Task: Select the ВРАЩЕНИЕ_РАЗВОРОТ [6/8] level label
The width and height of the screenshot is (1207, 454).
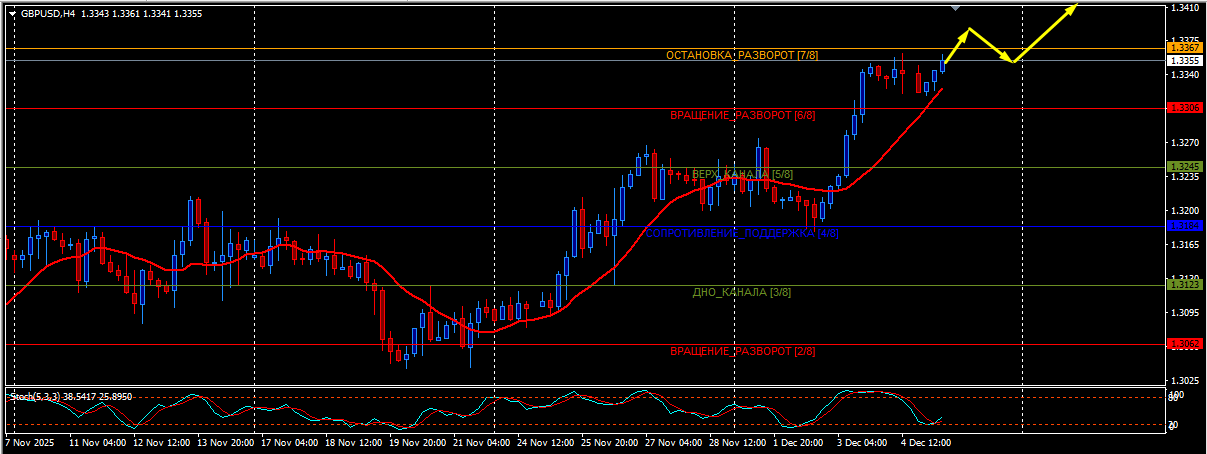Action: click(x=742, y=116)
